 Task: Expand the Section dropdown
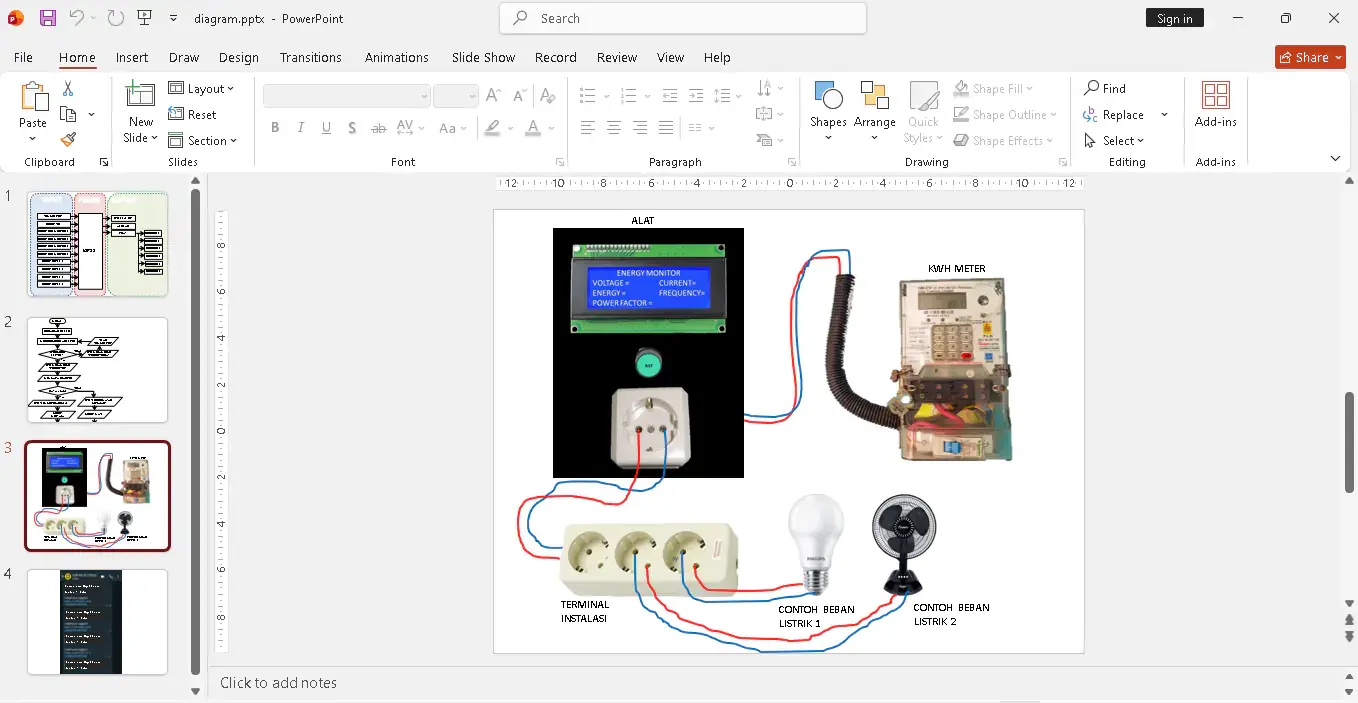coord(203,141)
